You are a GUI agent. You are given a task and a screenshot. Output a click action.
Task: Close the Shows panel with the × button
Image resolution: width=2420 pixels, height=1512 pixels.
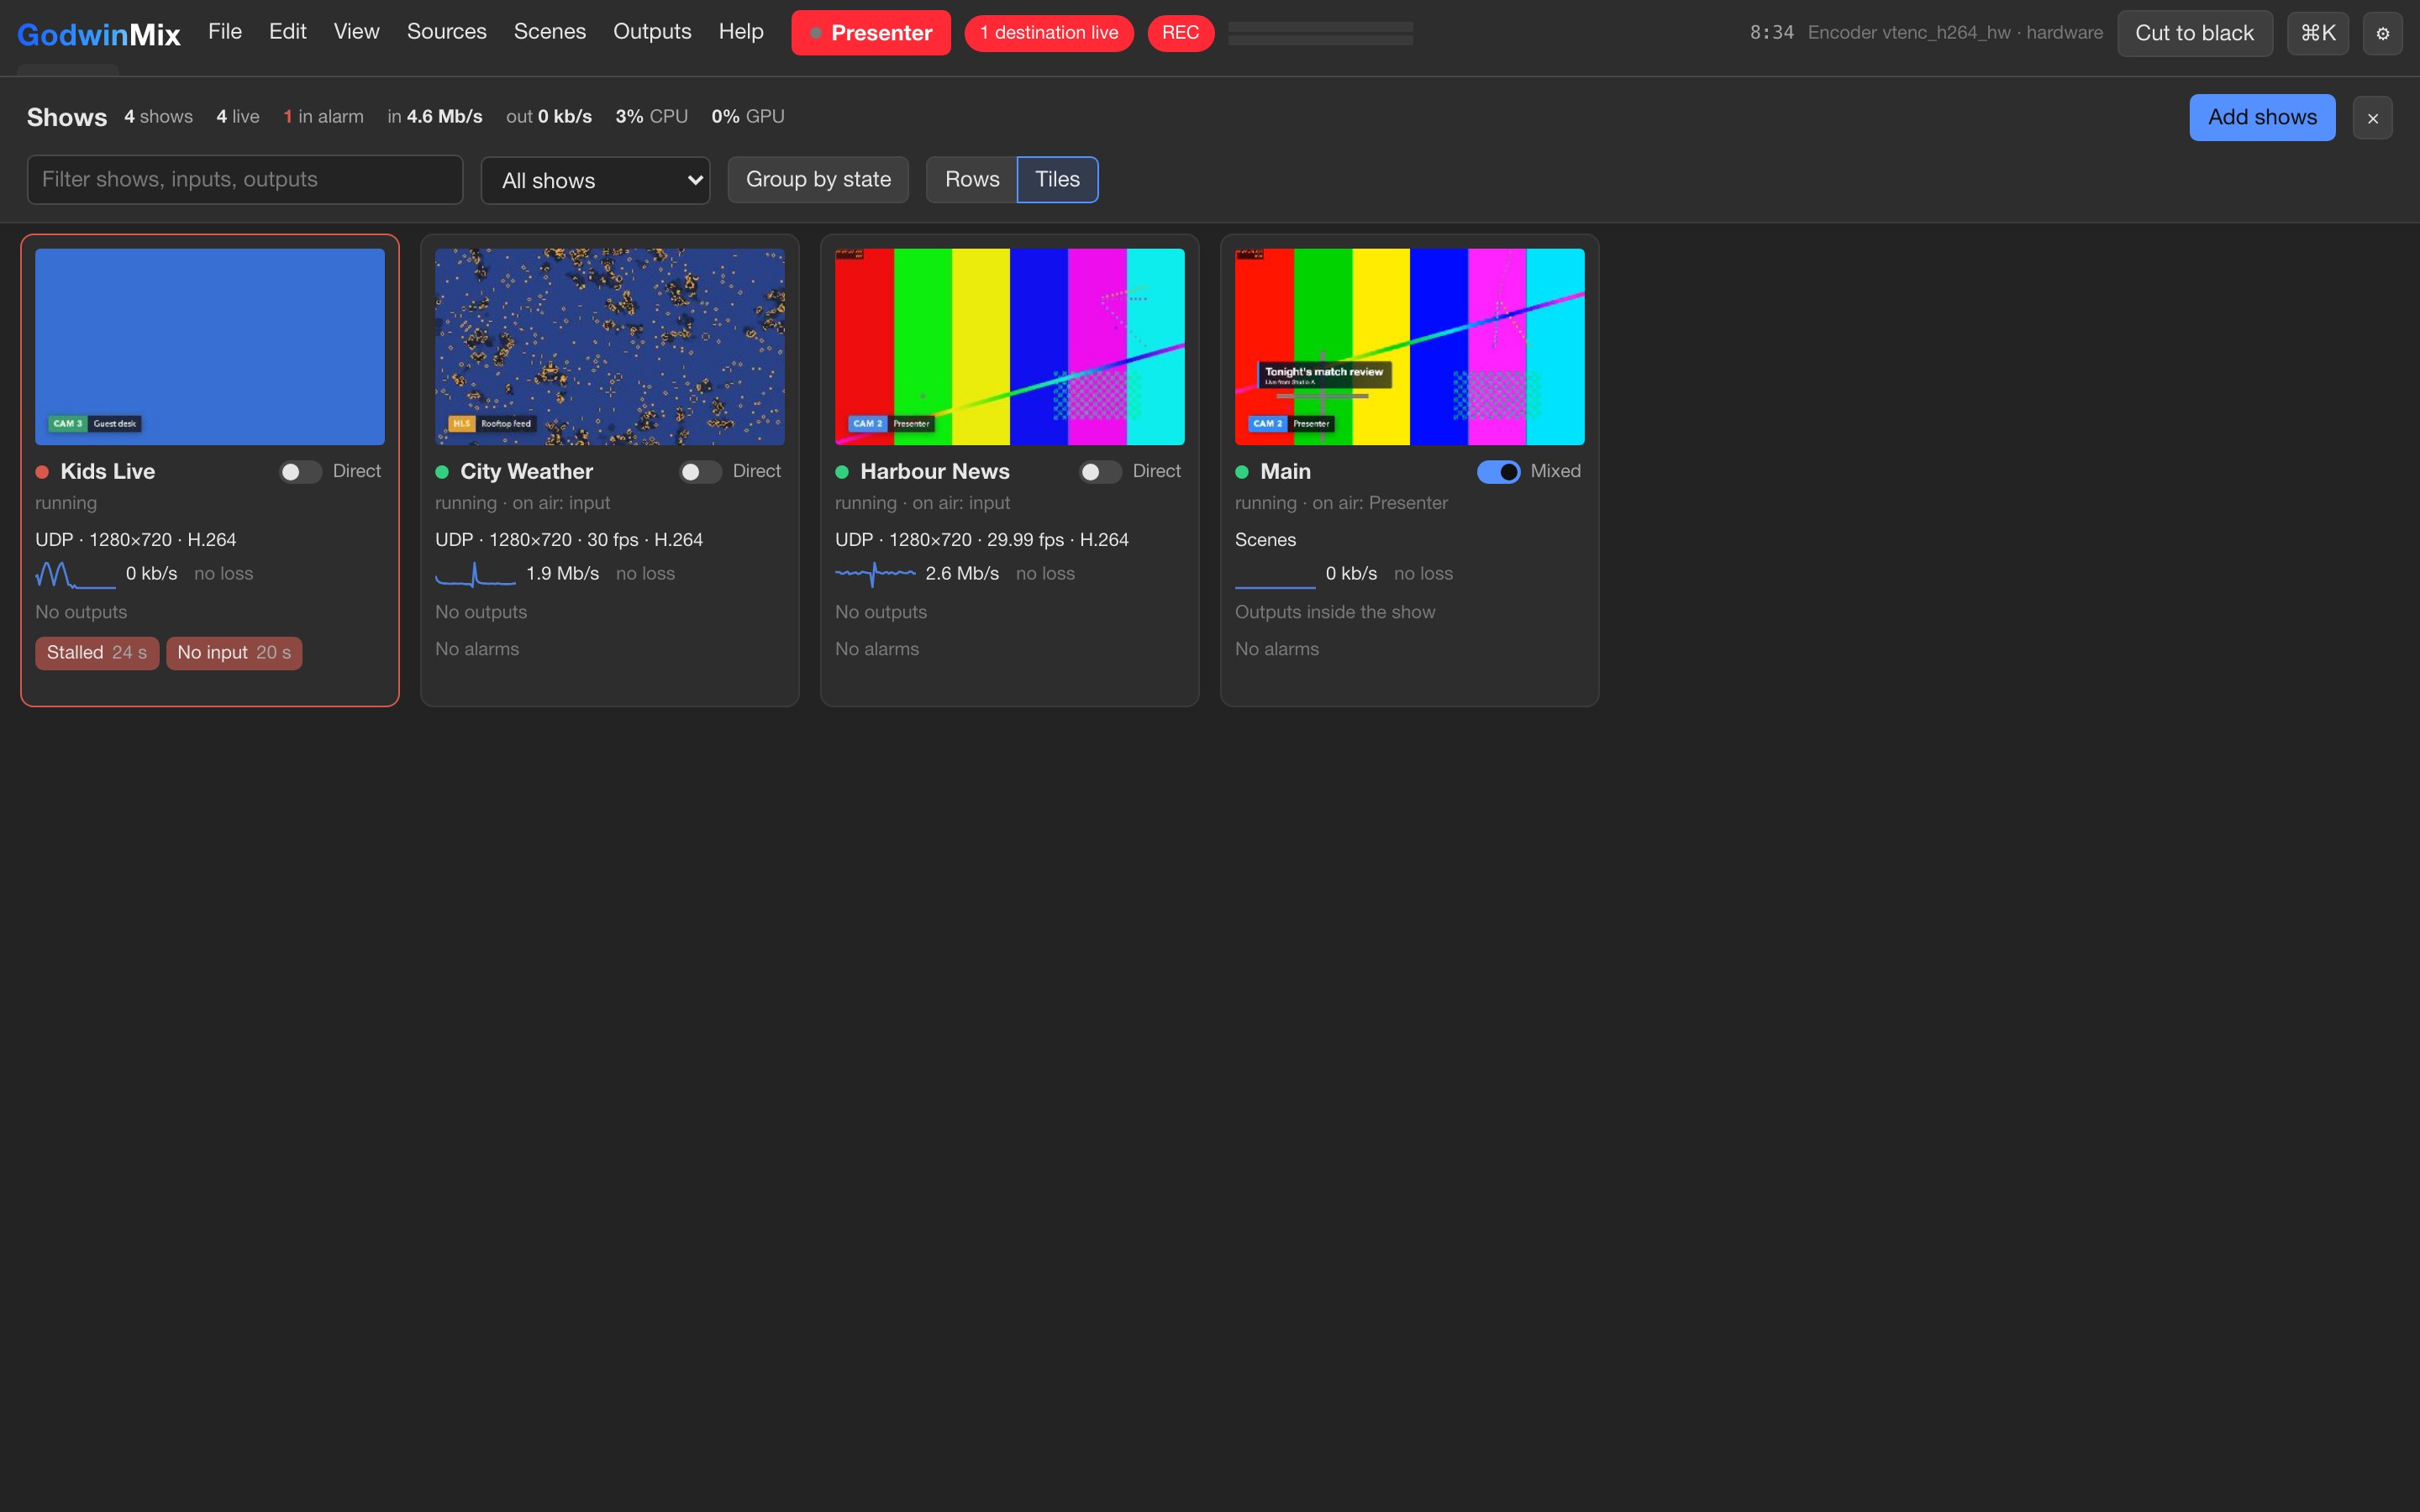point(2372,118)
